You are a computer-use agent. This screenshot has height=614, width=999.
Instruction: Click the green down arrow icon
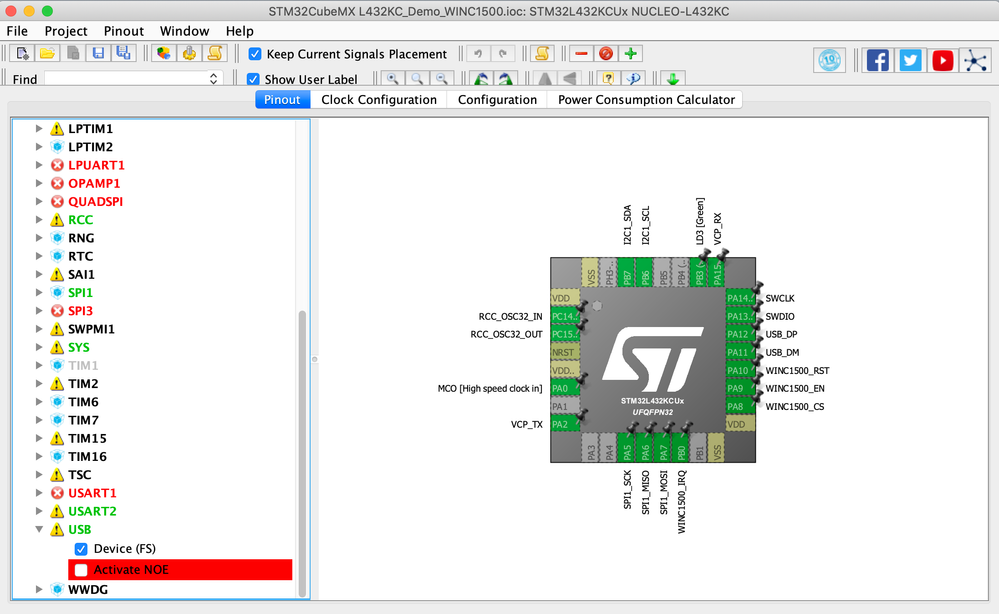coord(672,78)
